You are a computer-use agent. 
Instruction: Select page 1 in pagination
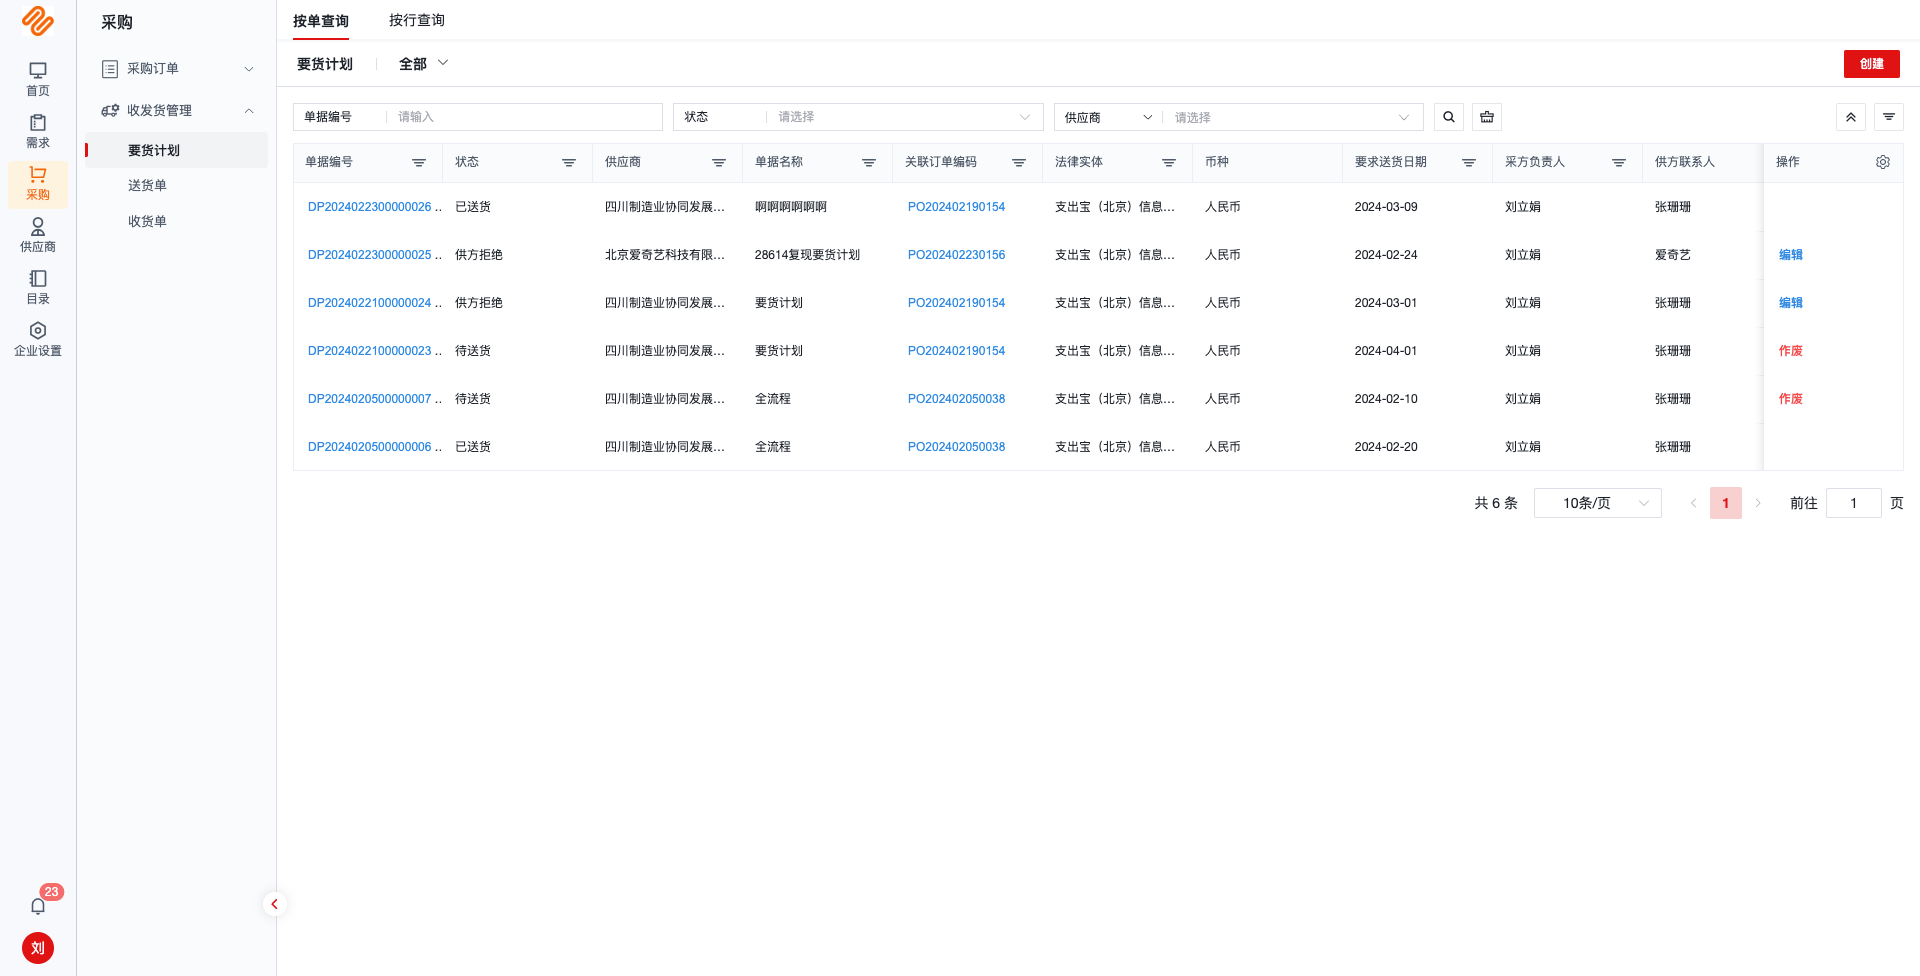(1726, 503)
